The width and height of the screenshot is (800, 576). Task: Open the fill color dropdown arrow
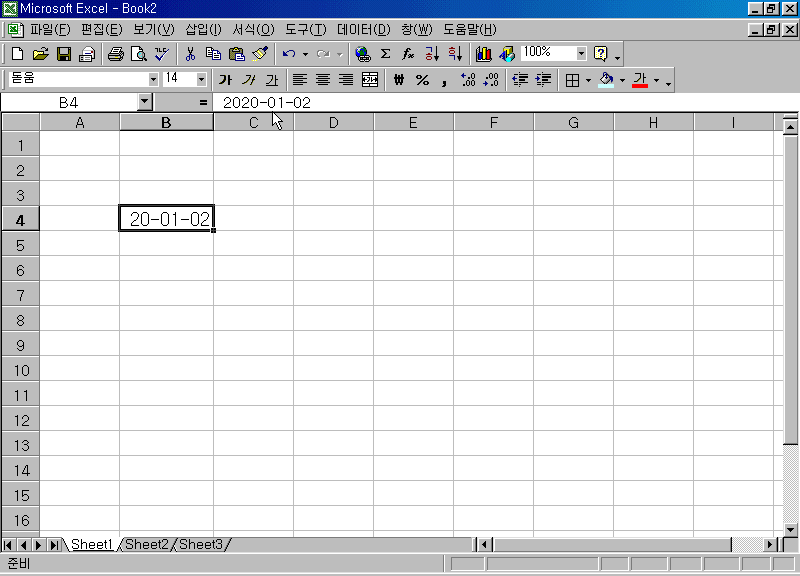622,80
